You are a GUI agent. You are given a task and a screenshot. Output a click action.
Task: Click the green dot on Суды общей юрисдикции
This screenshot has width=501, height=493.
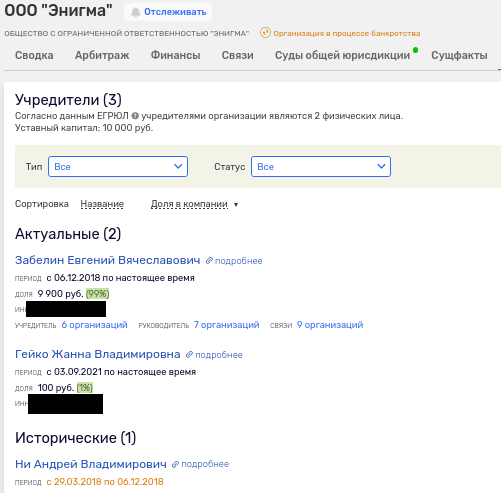tap(415, 50)
